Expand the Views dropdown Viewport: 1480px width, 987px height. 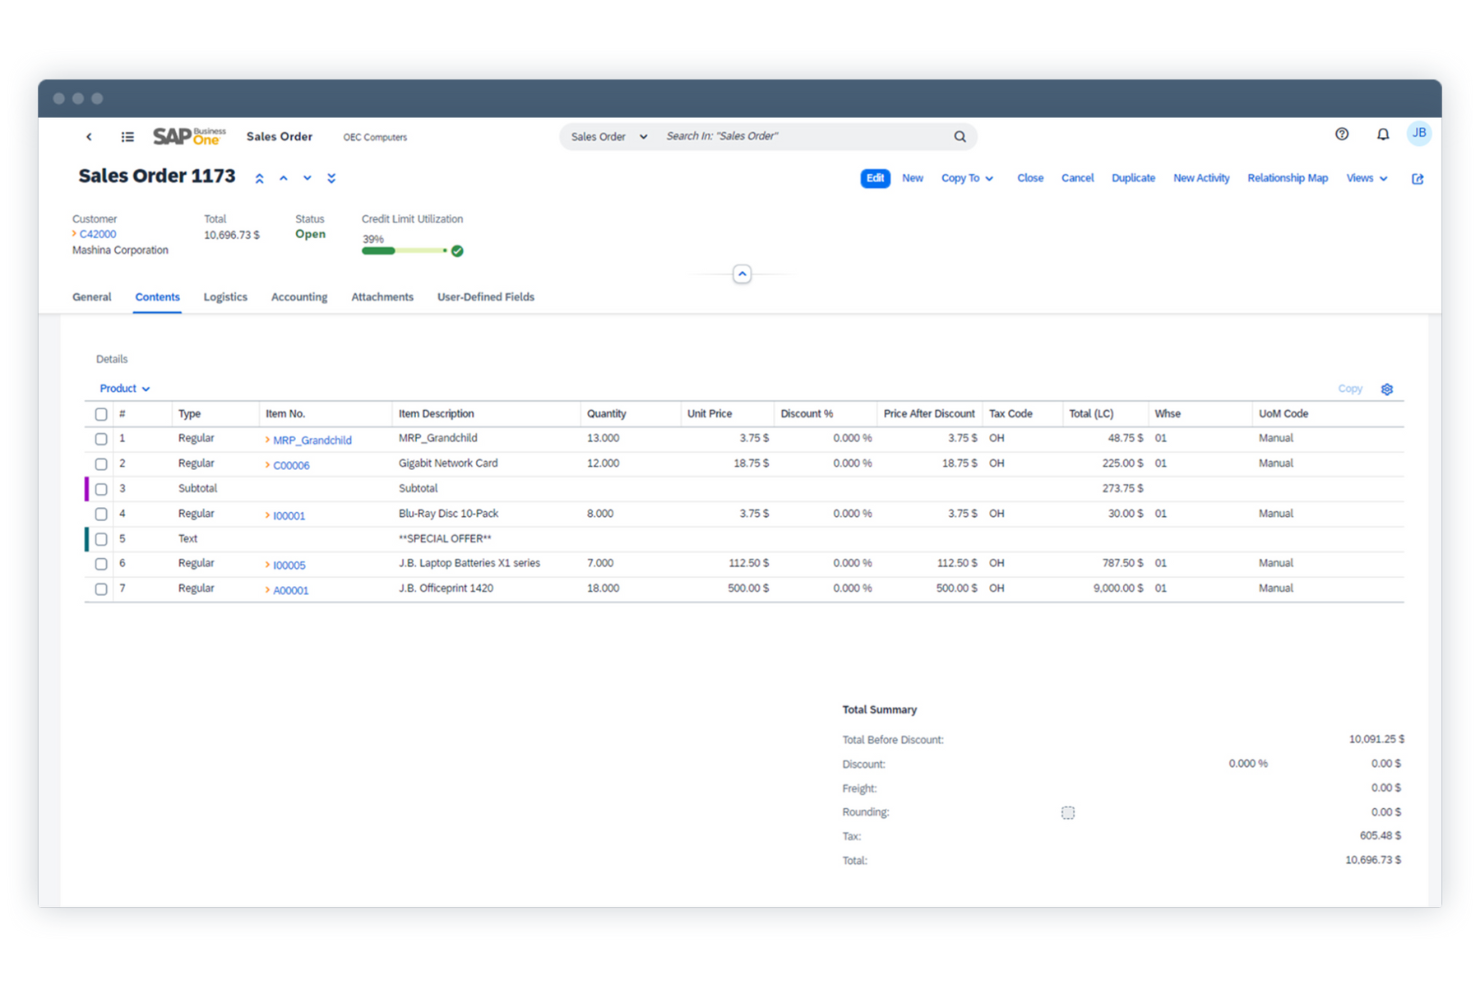click(x=1367, y=178)
